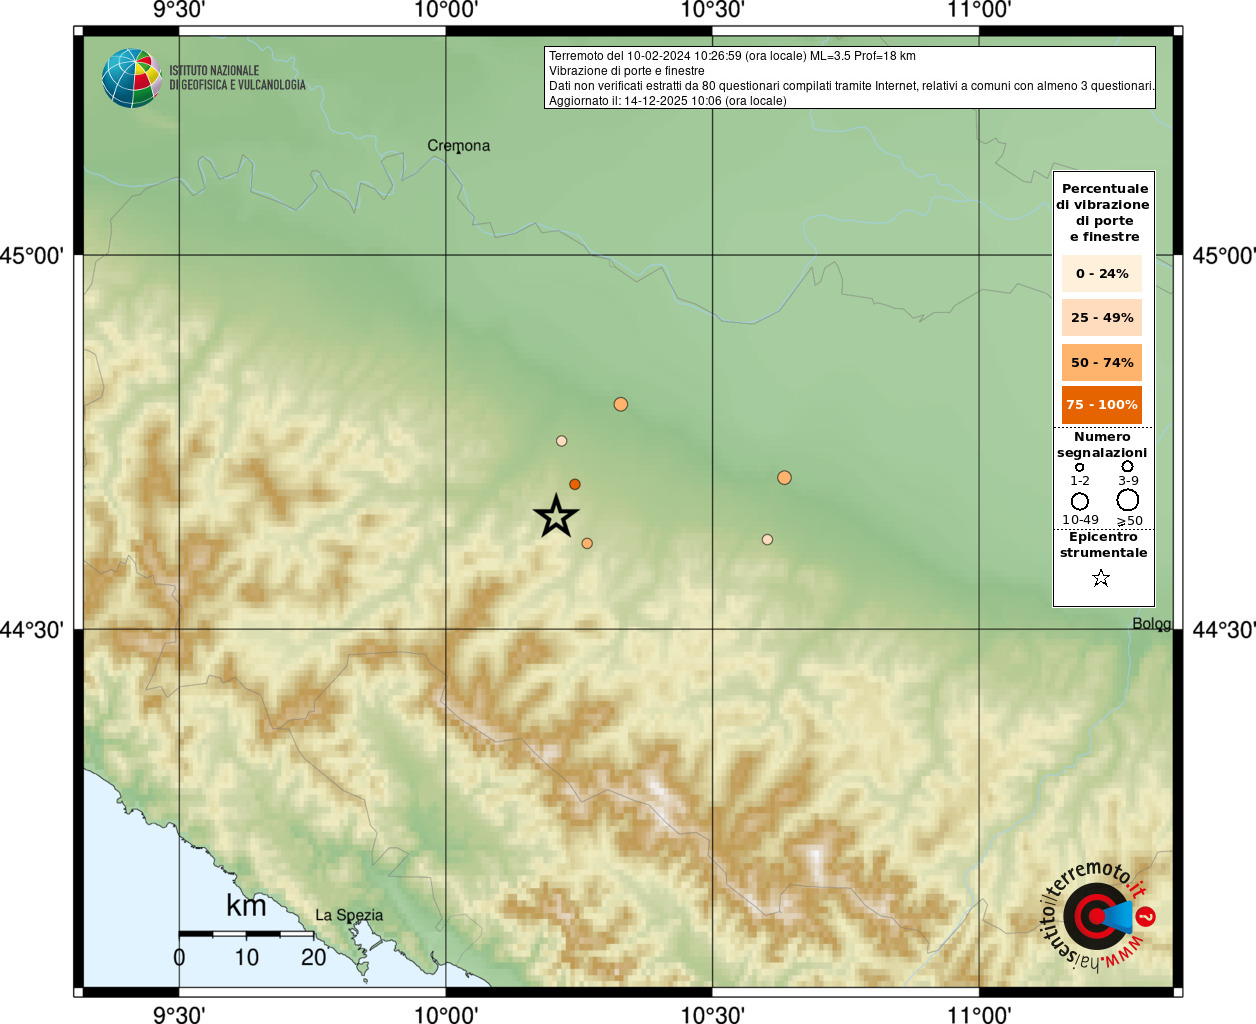The height and width of the screenshot is (1024, 1256).
Task: Click the ≥50 reports circle in legend
Action: click(x=1128, y=500)
